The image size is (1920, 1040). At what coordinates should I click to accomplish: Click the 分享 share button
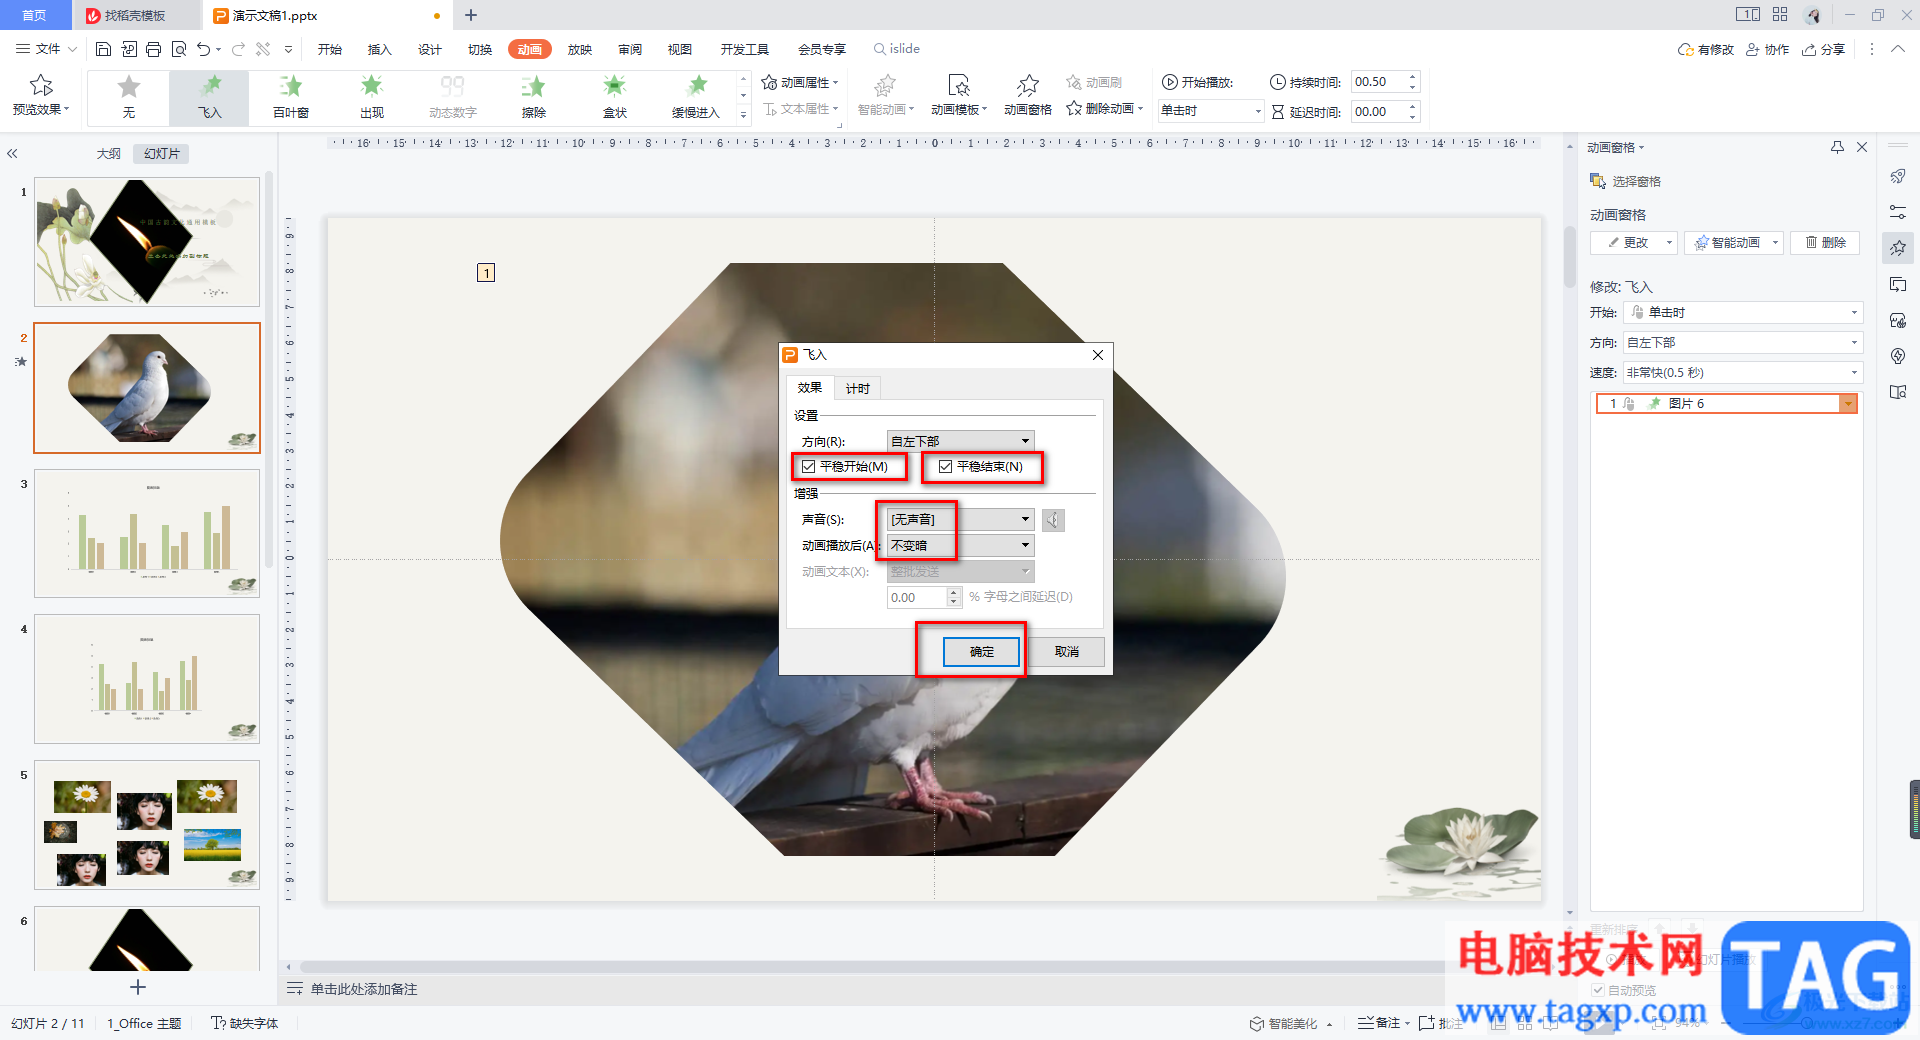pyautogui.click(x=1824, y=49)
